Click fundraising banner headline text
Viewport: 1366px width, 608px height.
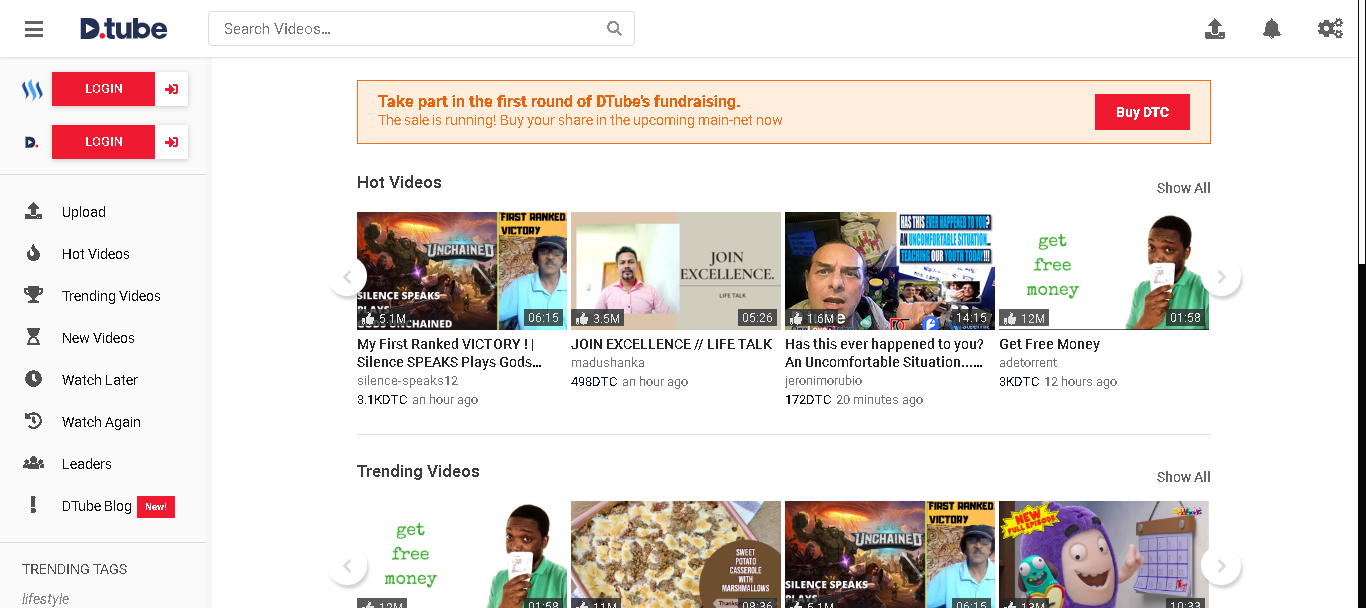tap(559, 101)
